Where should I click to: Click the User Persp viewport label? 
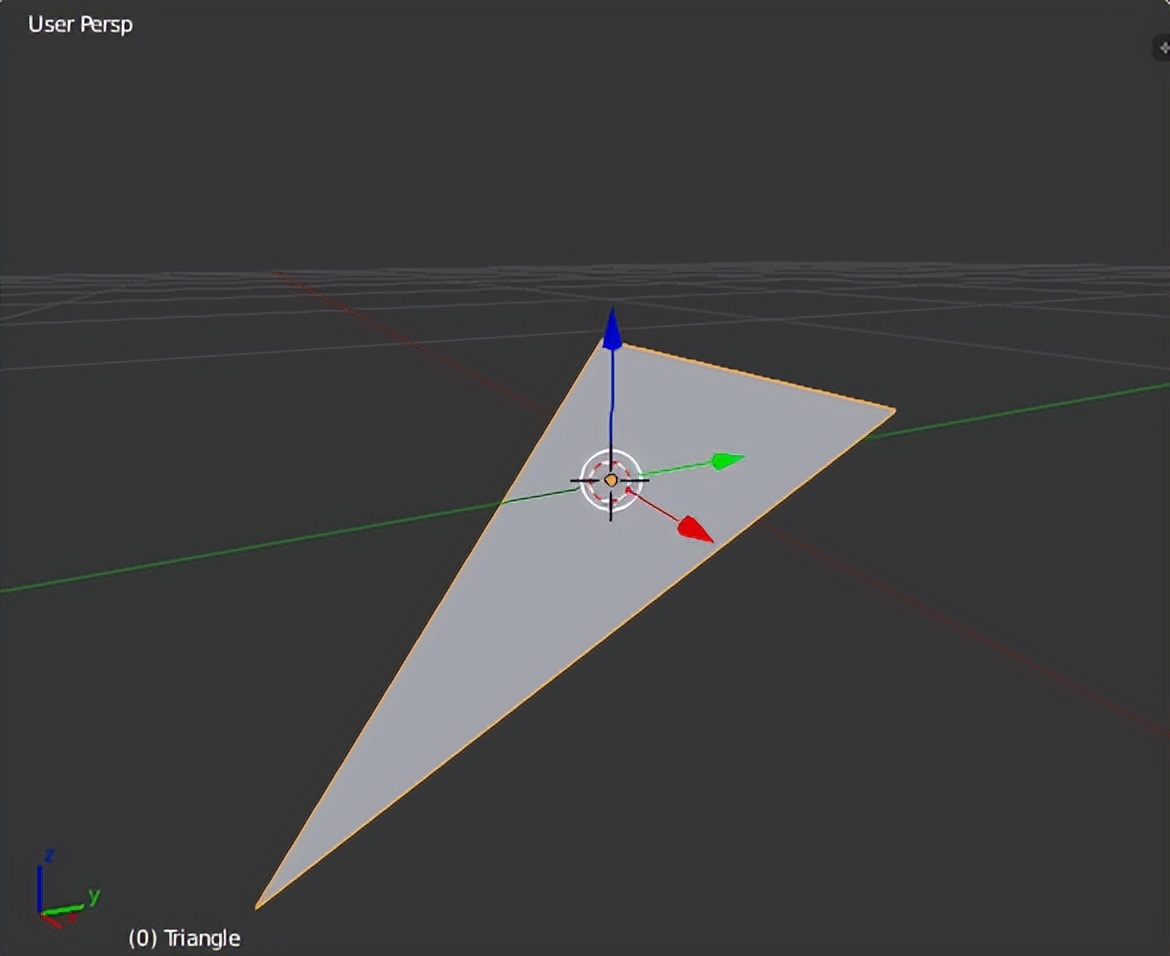pos(79,24)
